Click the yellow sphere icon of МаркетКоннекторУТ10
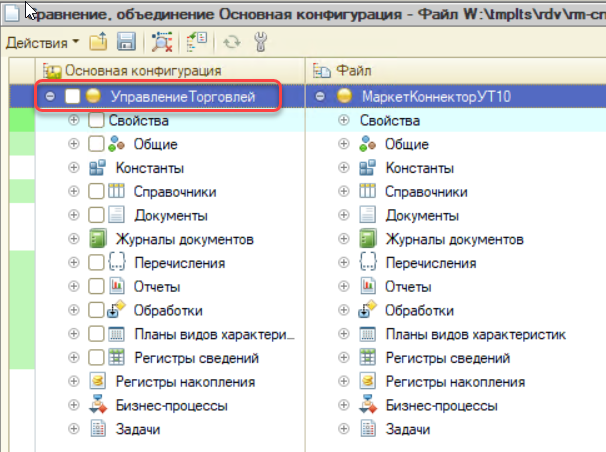Viewport: 606px width, 452px height. (x=344, y=96)
